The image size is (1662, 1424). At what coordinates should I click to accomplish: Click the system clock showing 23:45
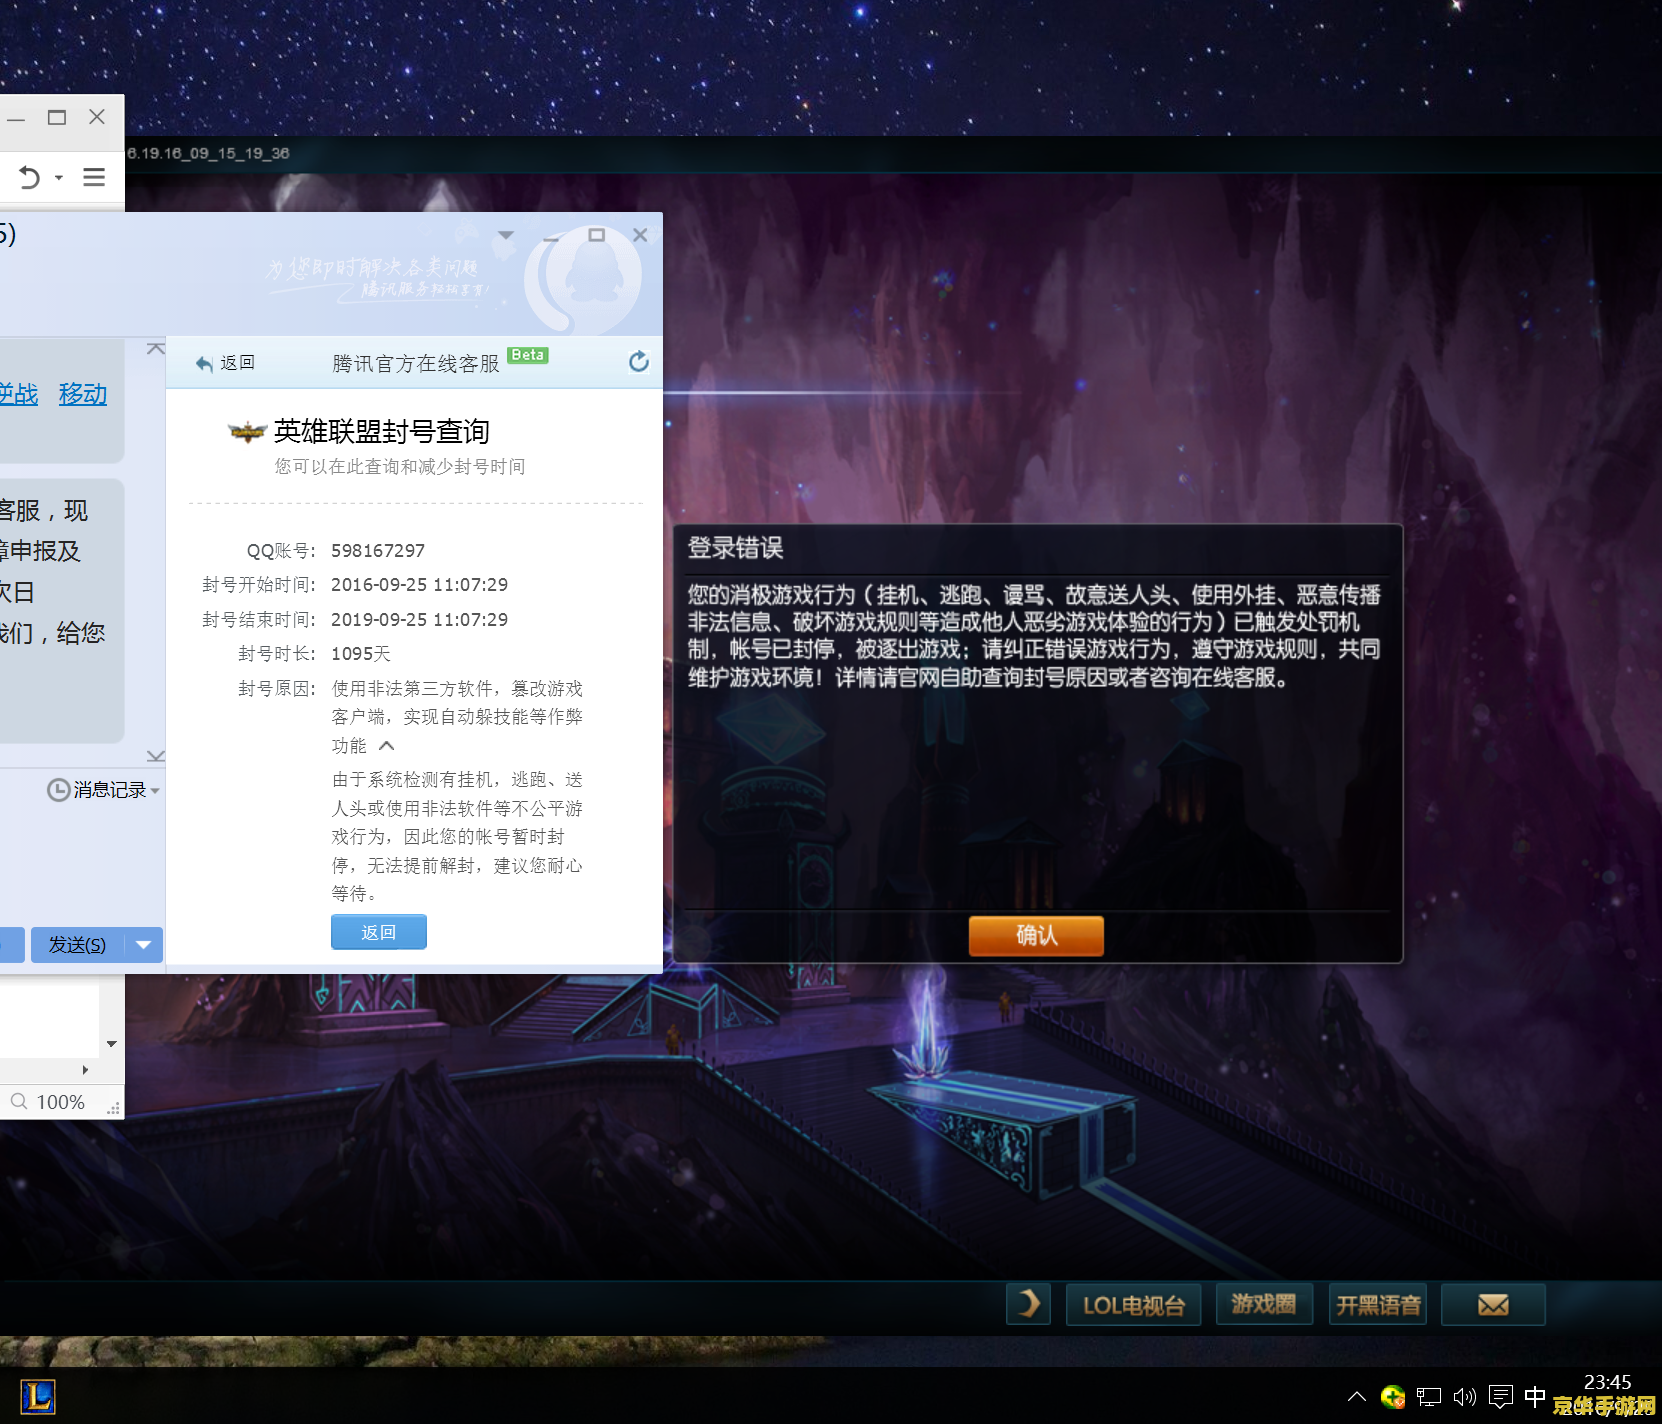pos(1607,1383)
